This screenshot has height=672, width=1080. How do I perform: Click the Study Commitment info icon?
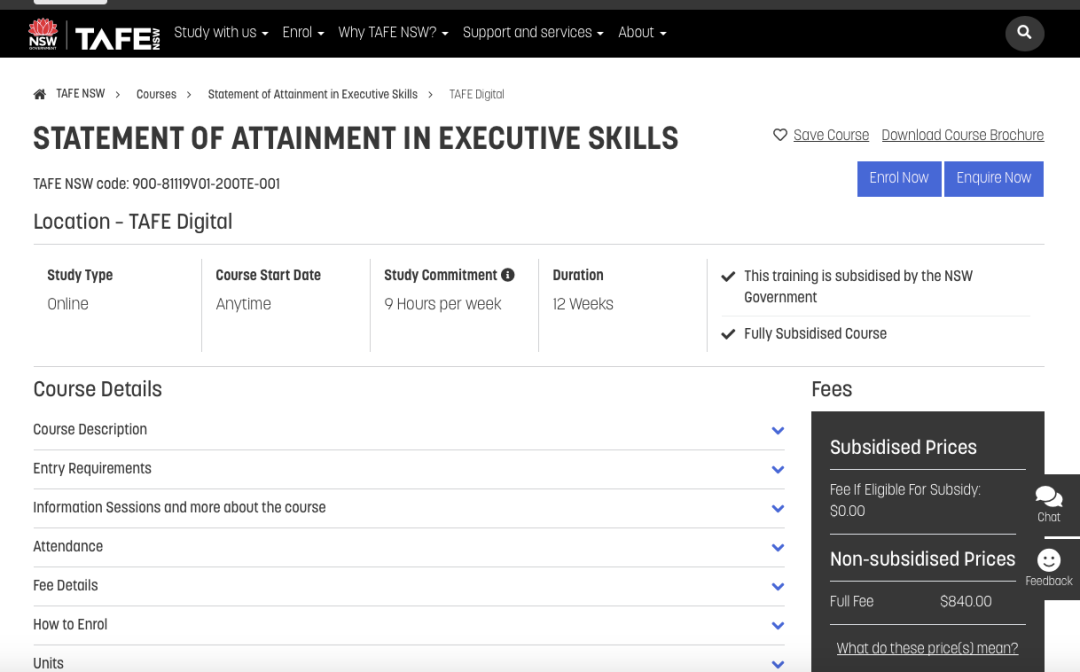(x=508, y=275)
